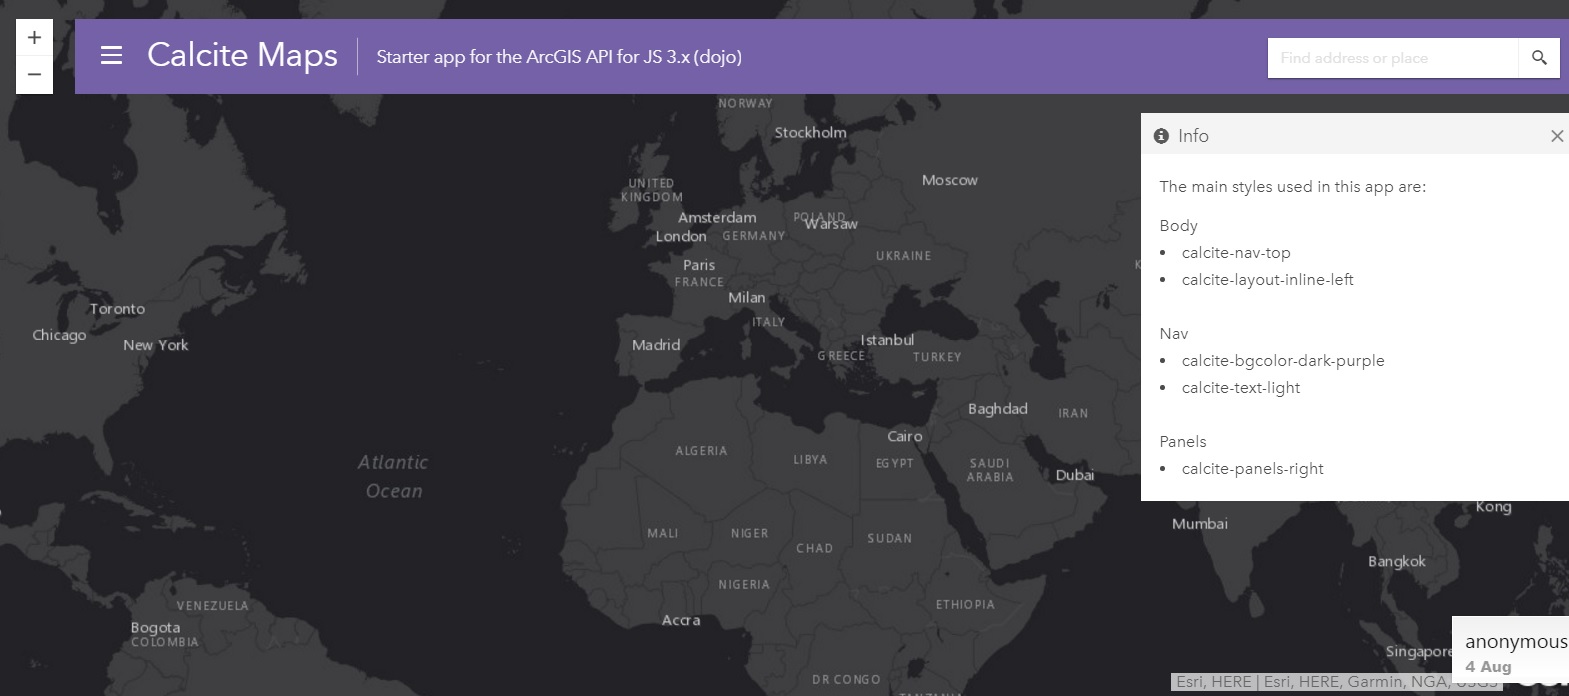Click the 4 Aug date label
The height and width of the screenshot is (696, 1569).
(1488, 667)
